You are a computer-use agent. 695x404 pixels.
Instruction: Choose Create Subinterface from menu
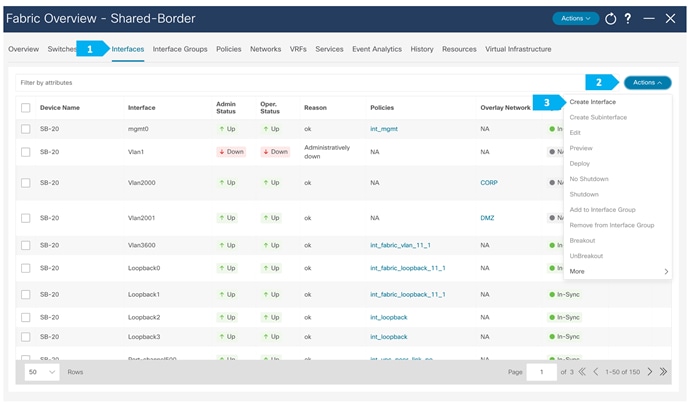click(x=598, y=118)
